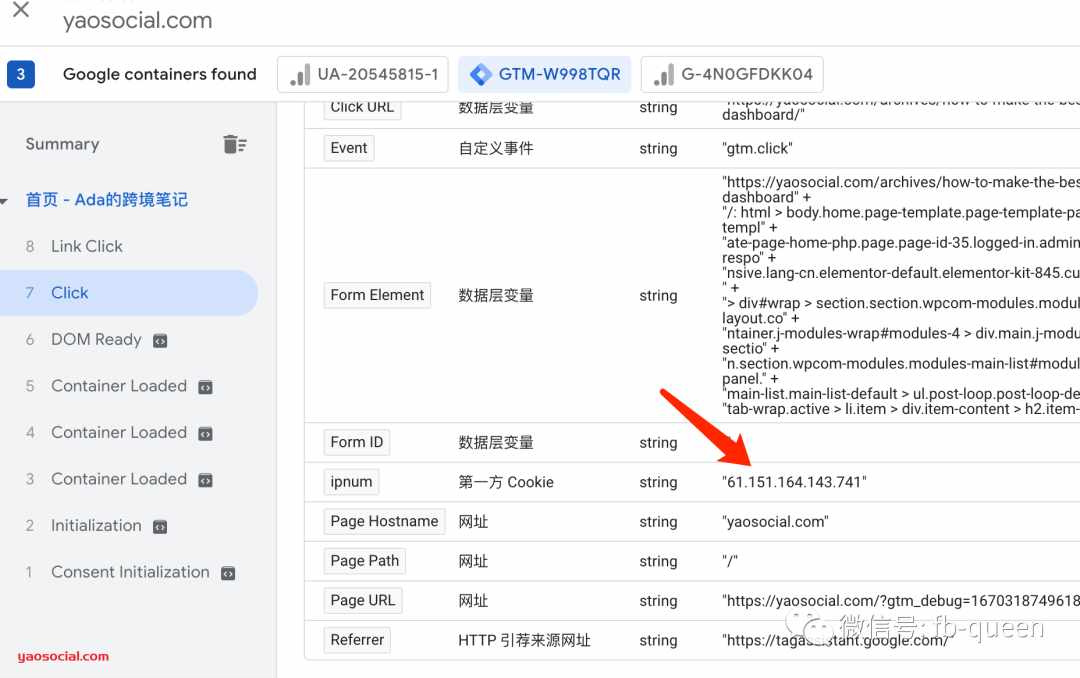1080x678 pixels.
Task: Click the ipnum variable chip
Action: (x=351, y=482)
